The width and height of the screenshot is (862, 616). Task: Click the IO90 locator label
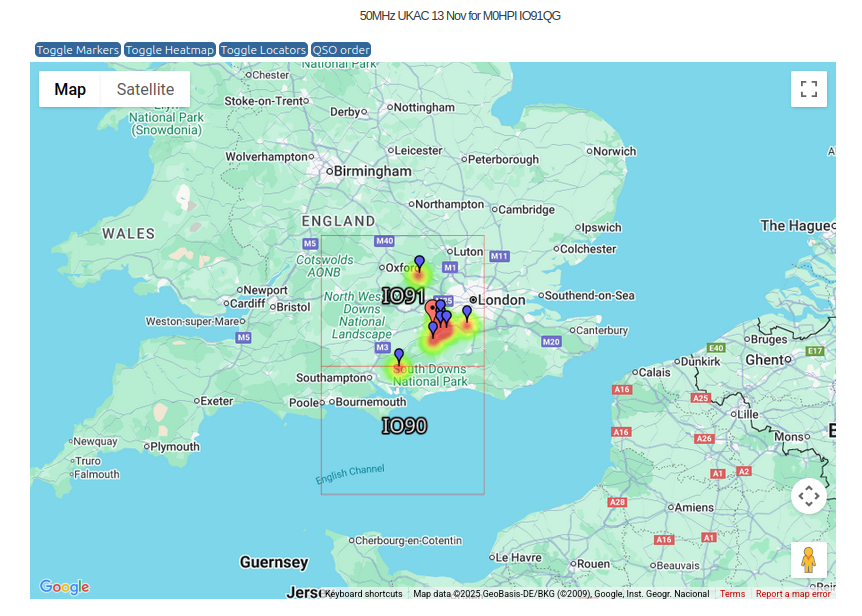click(x=404, y=426)
